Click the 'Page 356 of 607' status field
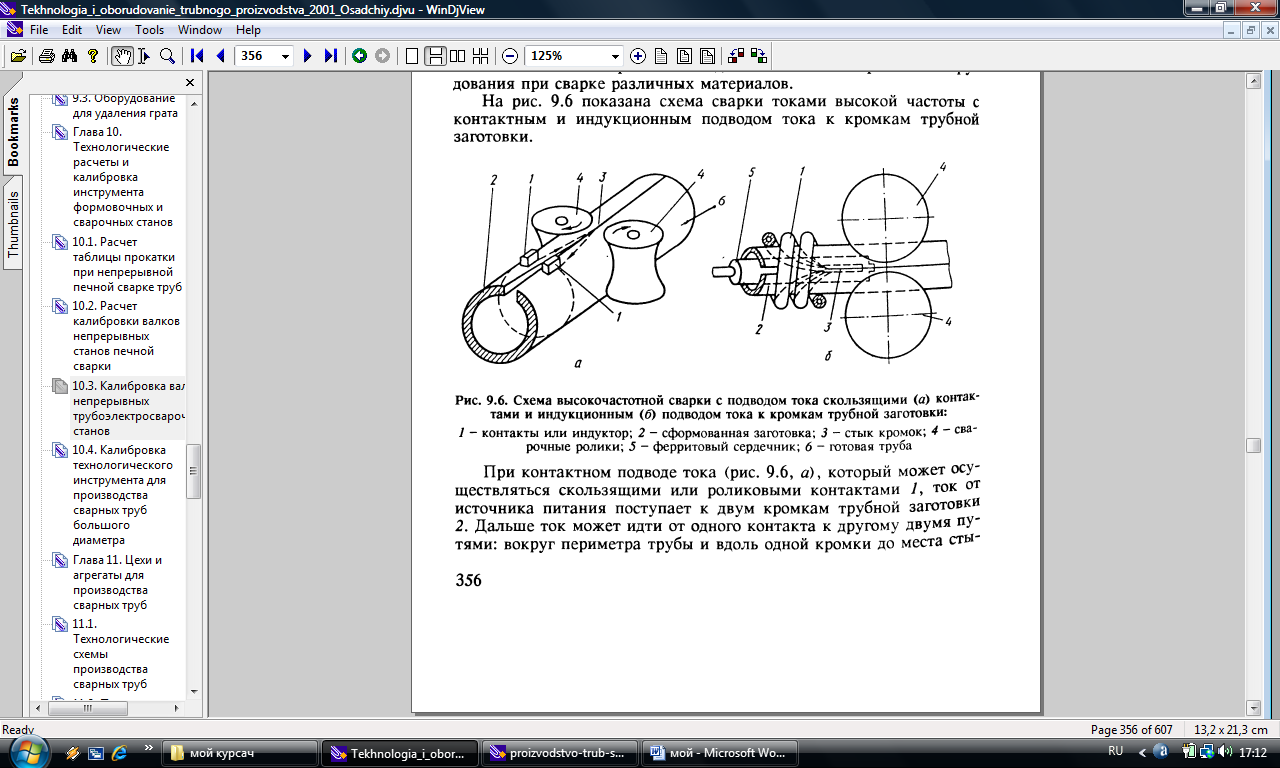This screenshot has width=1280, height=768. point(1132,730)
